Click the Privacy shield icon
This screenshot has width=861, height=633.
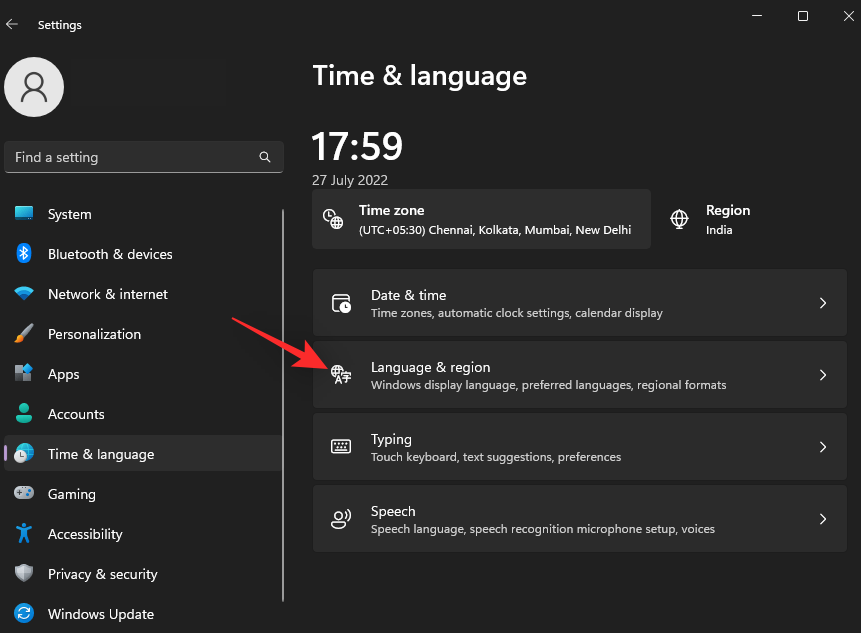click(24, 573)
